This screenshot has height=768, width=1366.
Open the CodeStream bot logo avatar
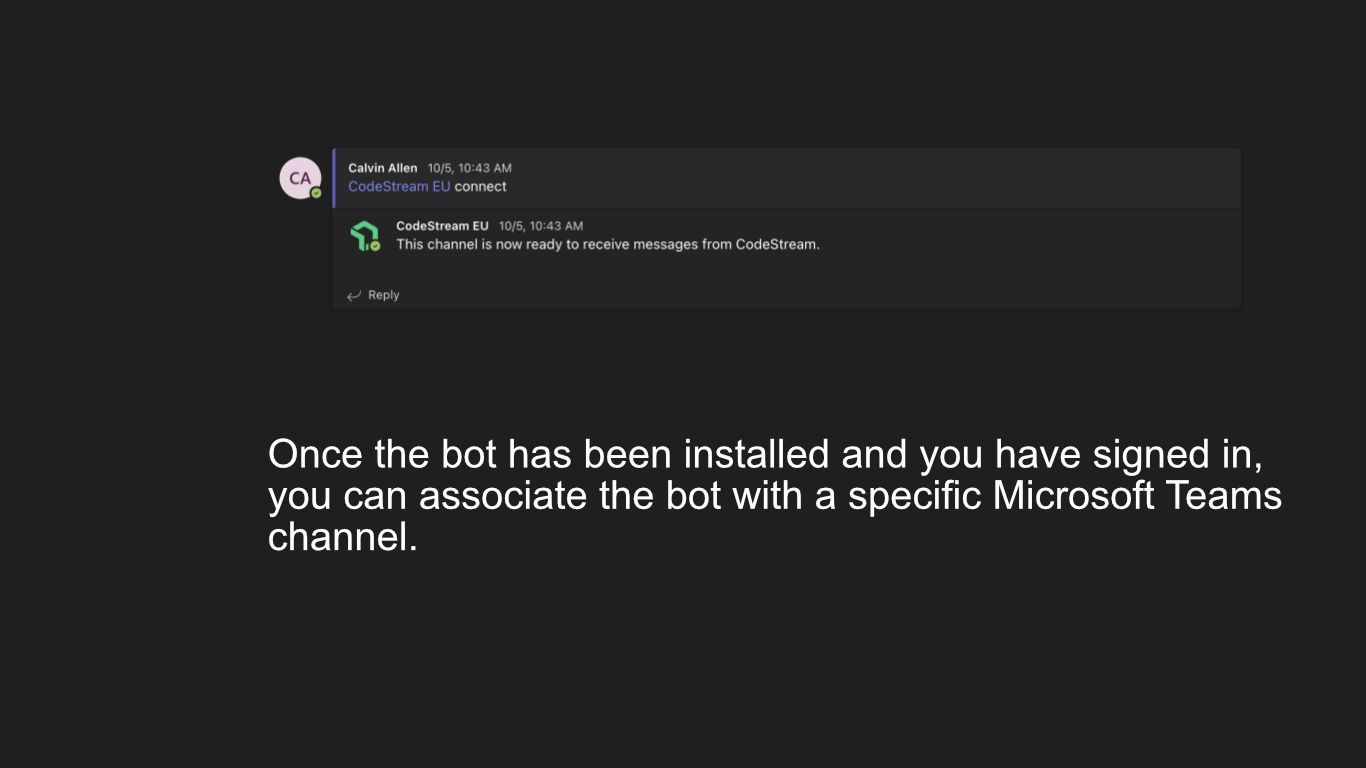(363, 235)
